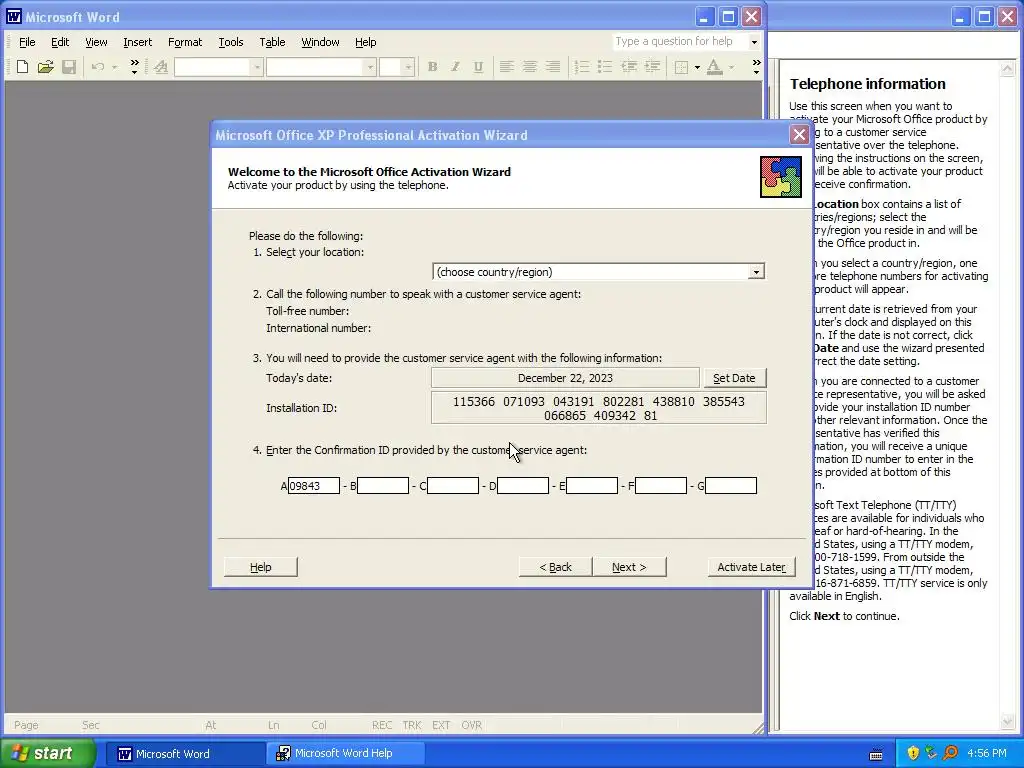Toggle Underline formatting in the toolbar
1024x768 pixels.
[x=478, y=67]
